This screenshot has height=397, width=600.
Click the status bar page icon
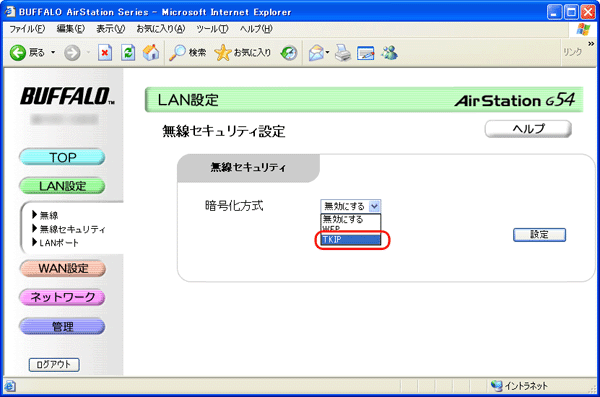click(x=10, y=386)
